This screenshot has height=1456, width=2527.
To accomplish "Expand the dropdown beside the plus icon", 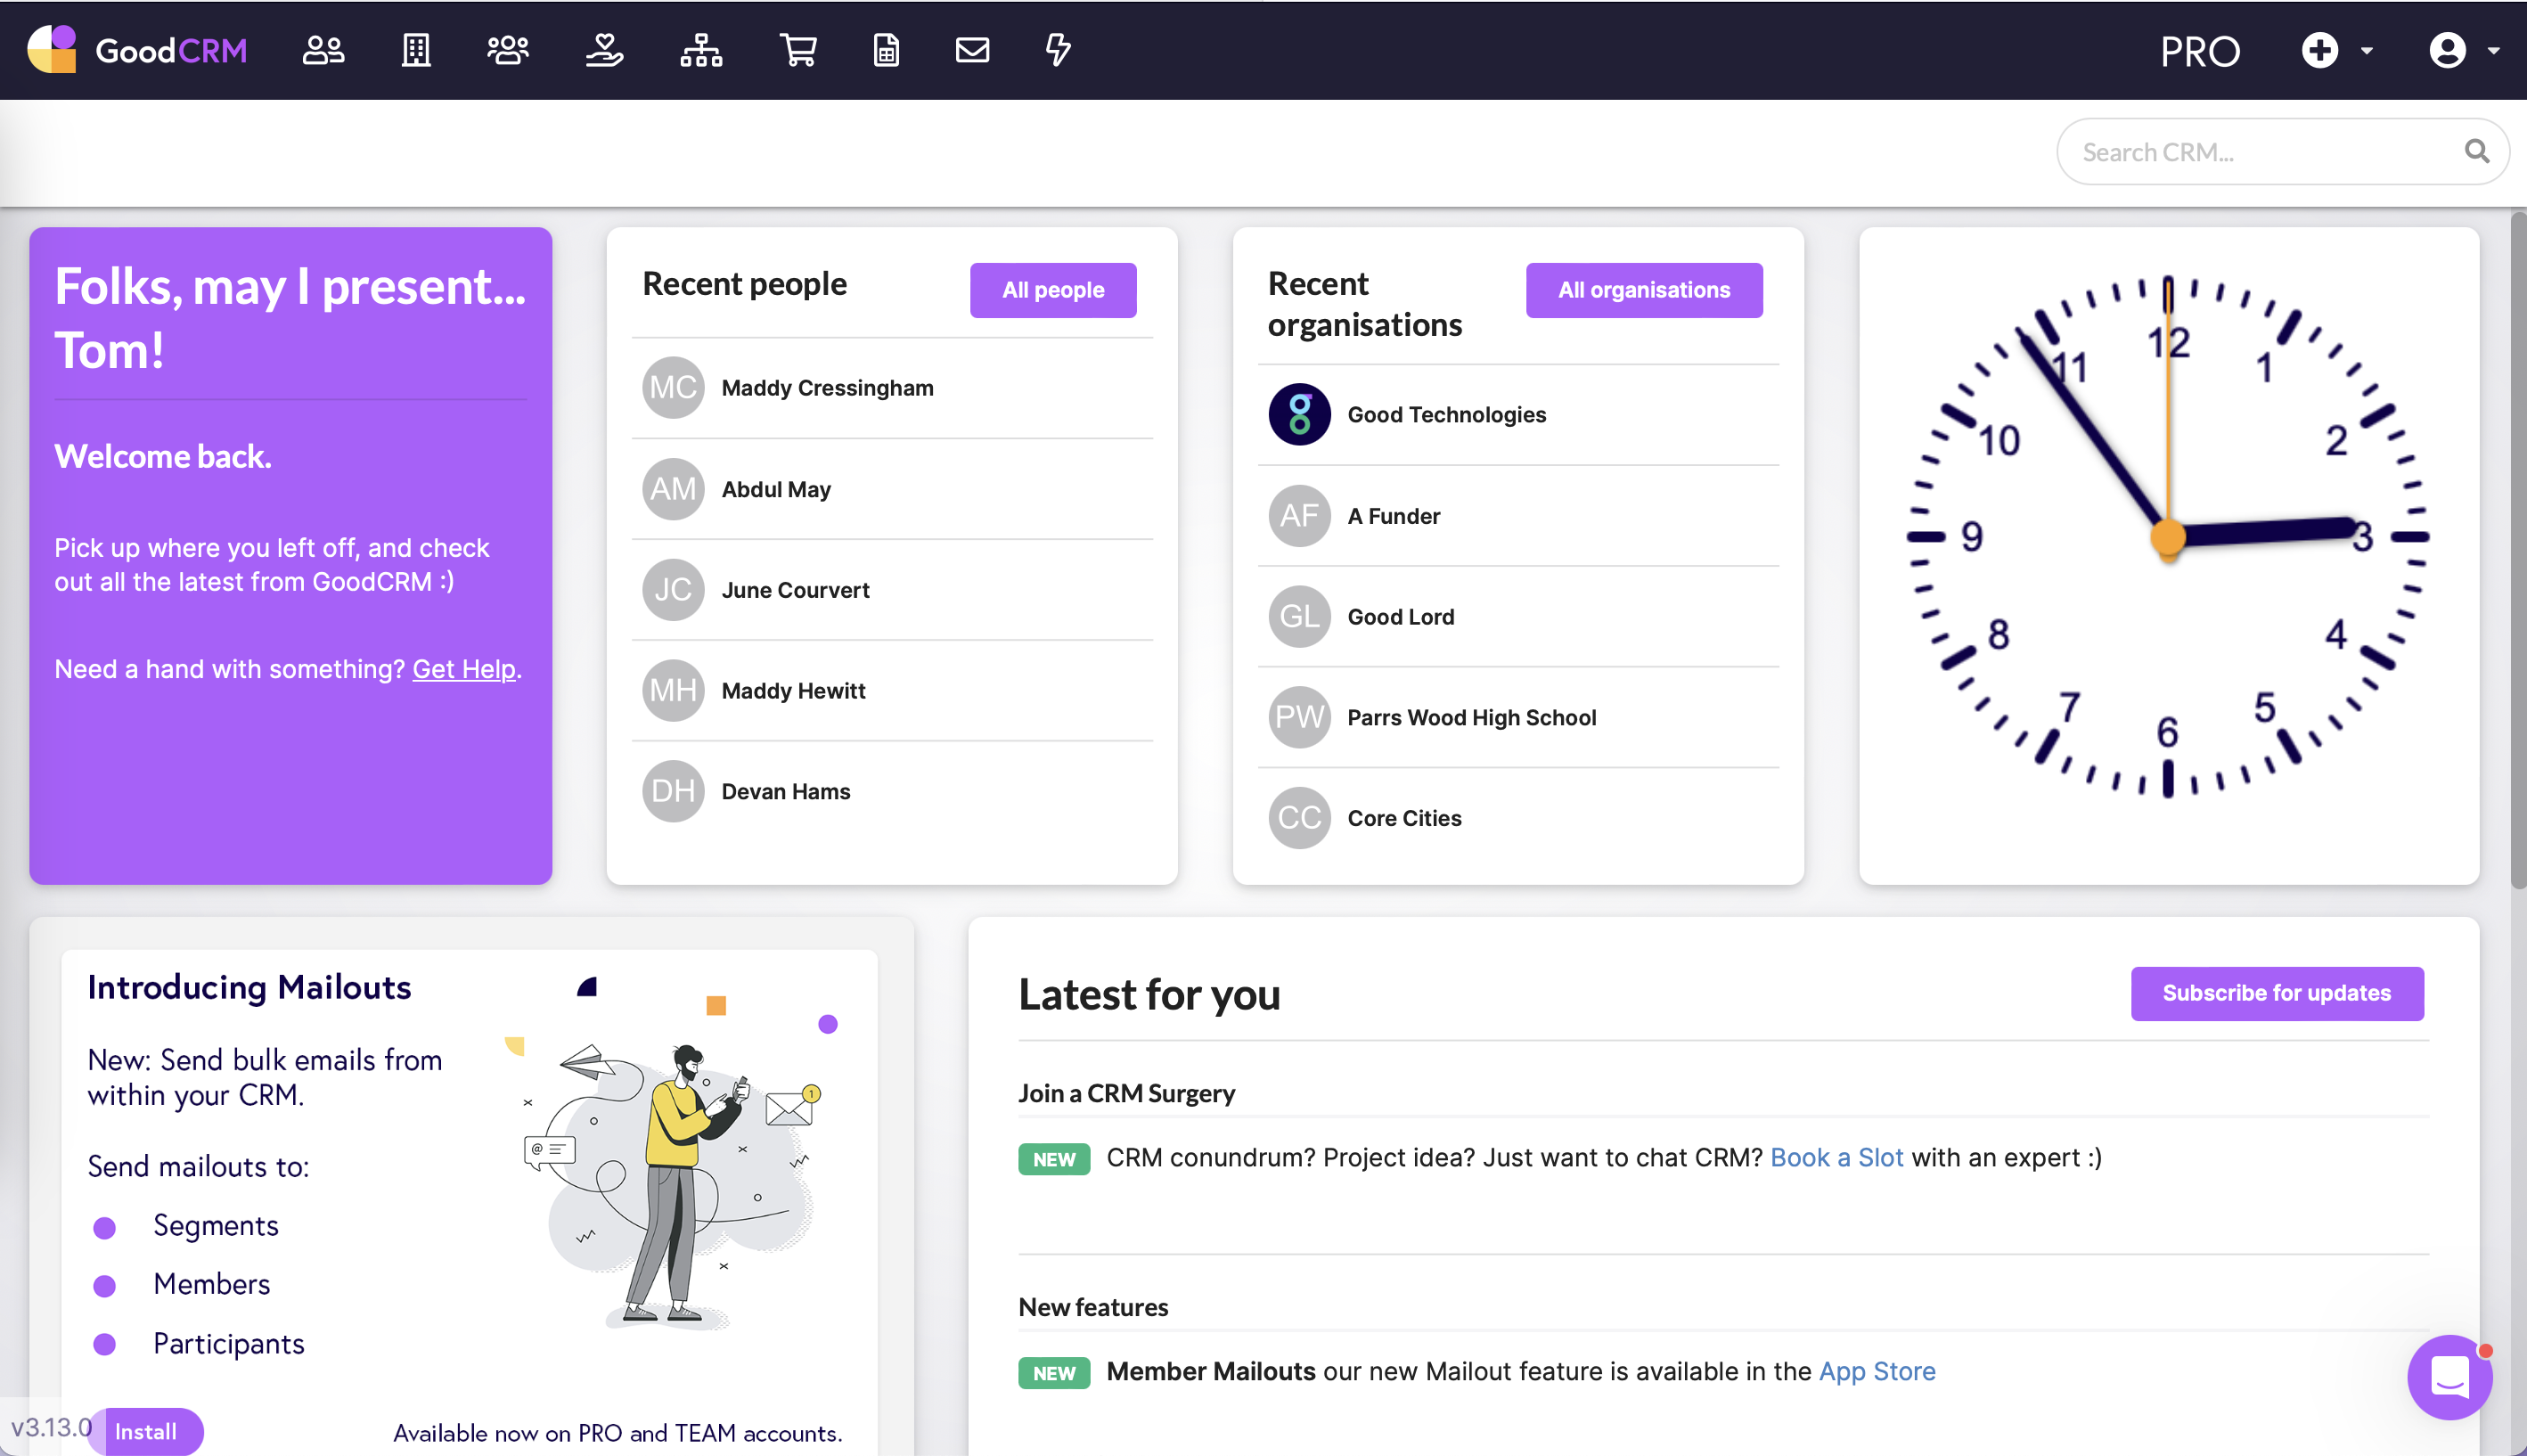I will [2365, 50].
